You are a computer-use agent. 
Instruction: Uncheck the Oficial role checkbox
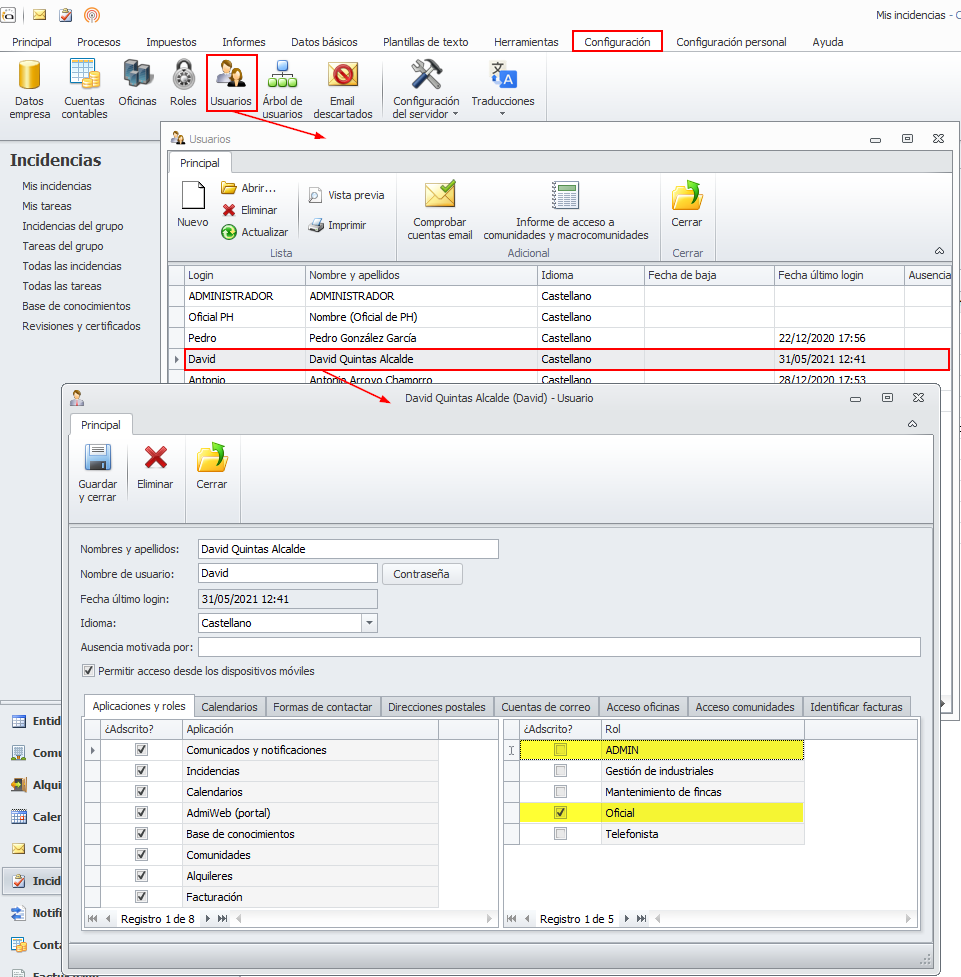(561, 813)
